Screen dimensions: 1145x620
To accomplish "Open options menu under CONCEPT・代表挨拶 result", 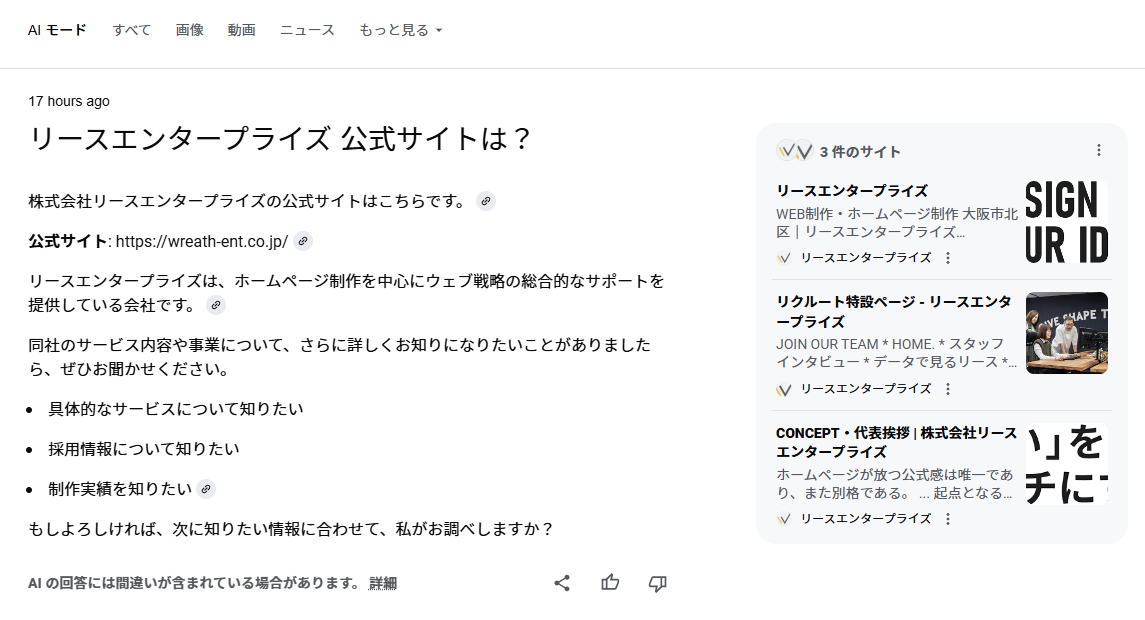I will [x=948, y=519].
